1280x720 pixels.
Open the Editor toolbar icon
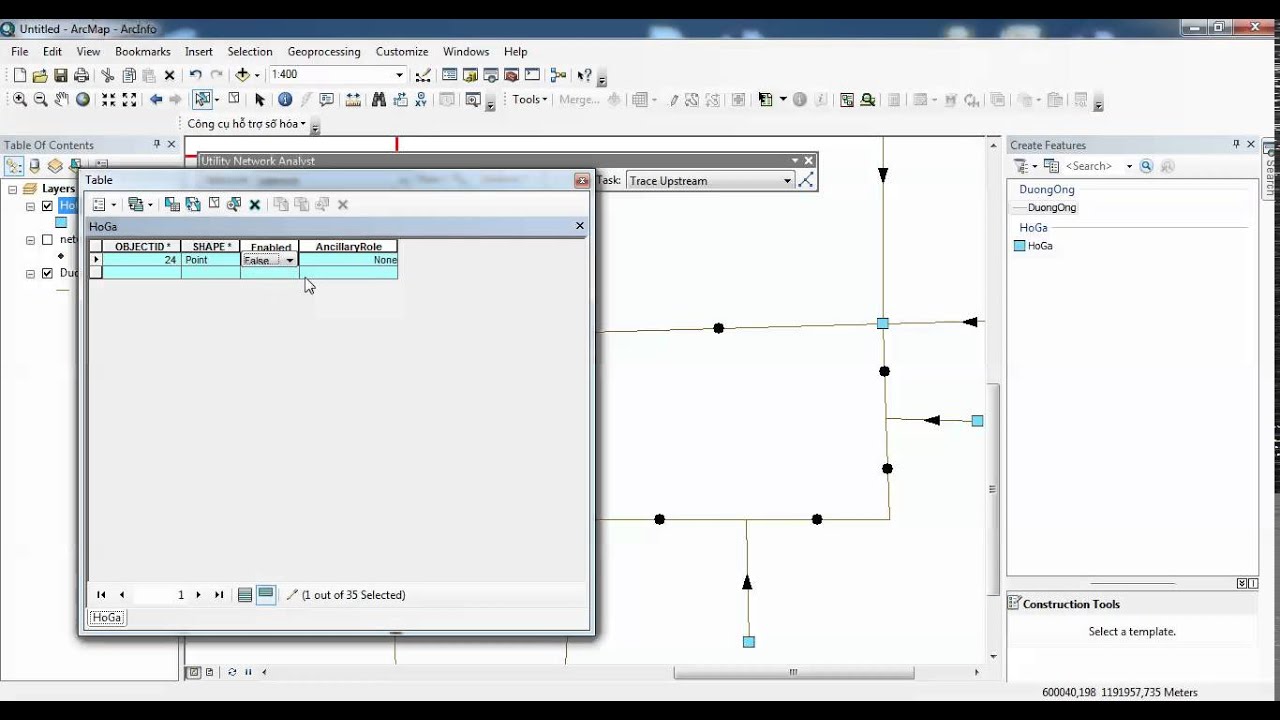422,75
